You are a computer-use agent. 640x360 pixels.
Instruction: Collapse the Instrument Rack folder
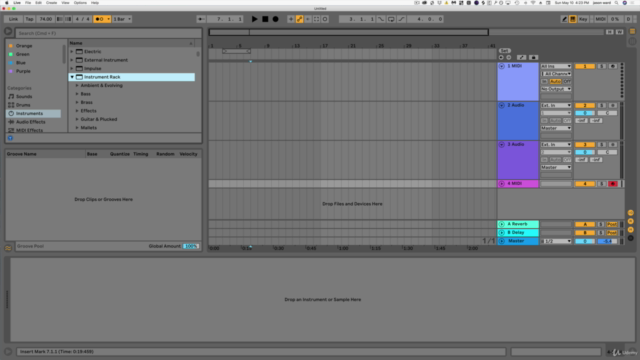point(72,77)
